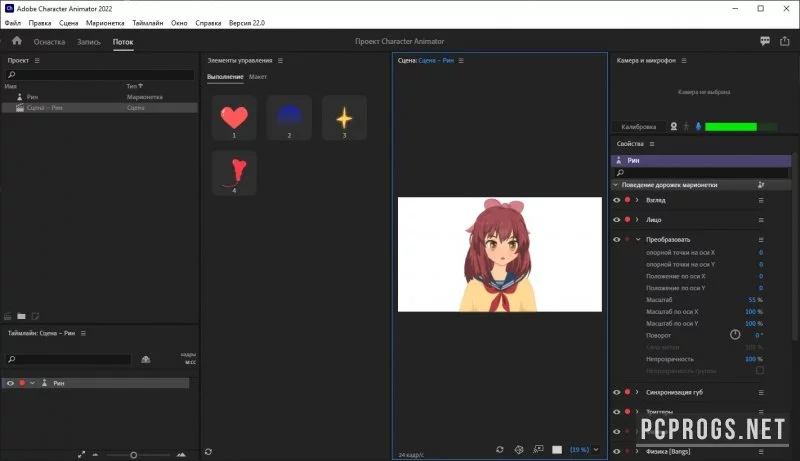Open the Марионетка menu
800x461 pixels.
point(105,23)
